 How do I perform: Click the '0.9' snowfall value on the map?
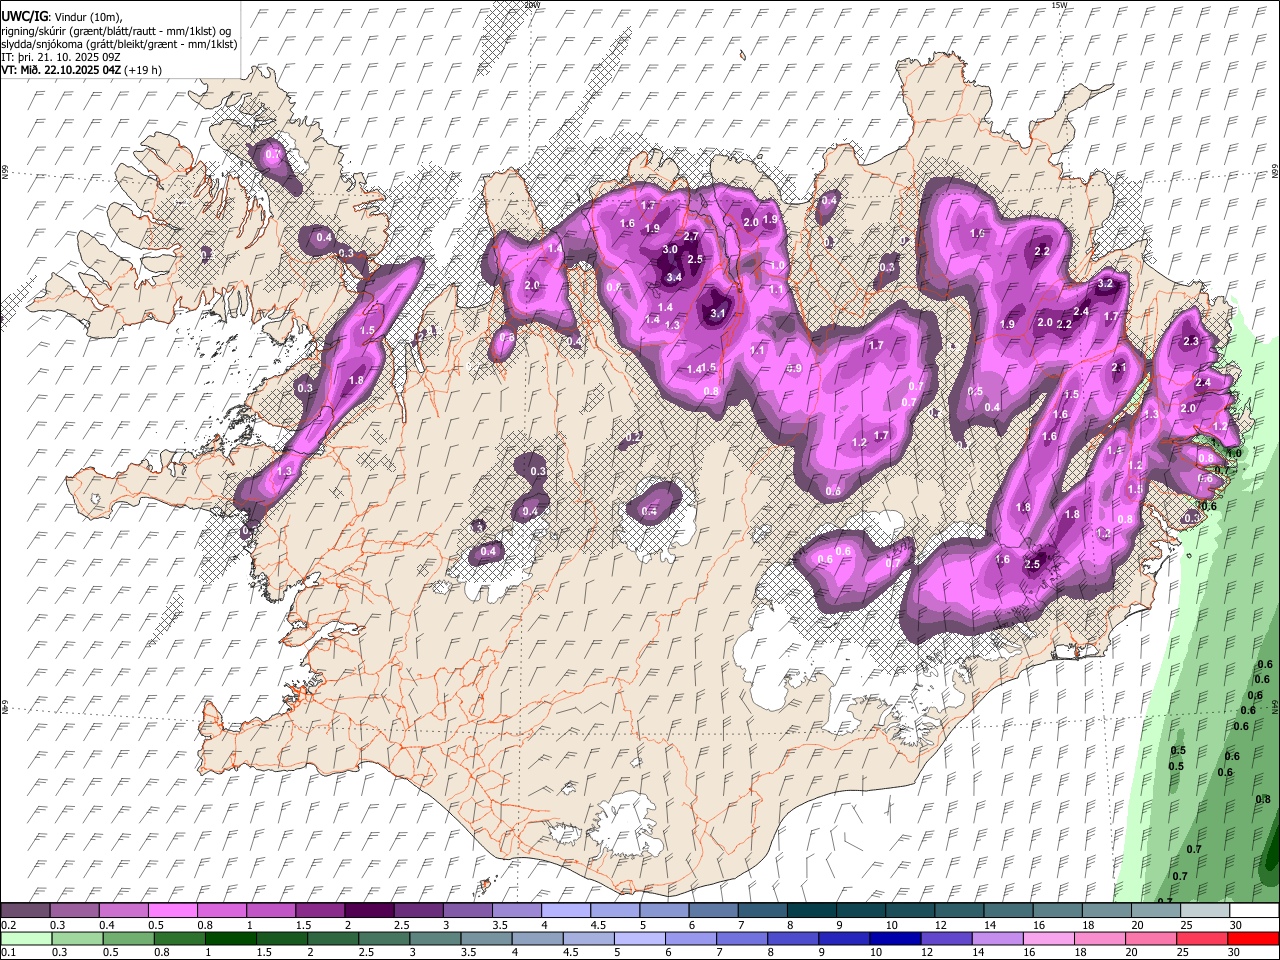coord(794,369)
